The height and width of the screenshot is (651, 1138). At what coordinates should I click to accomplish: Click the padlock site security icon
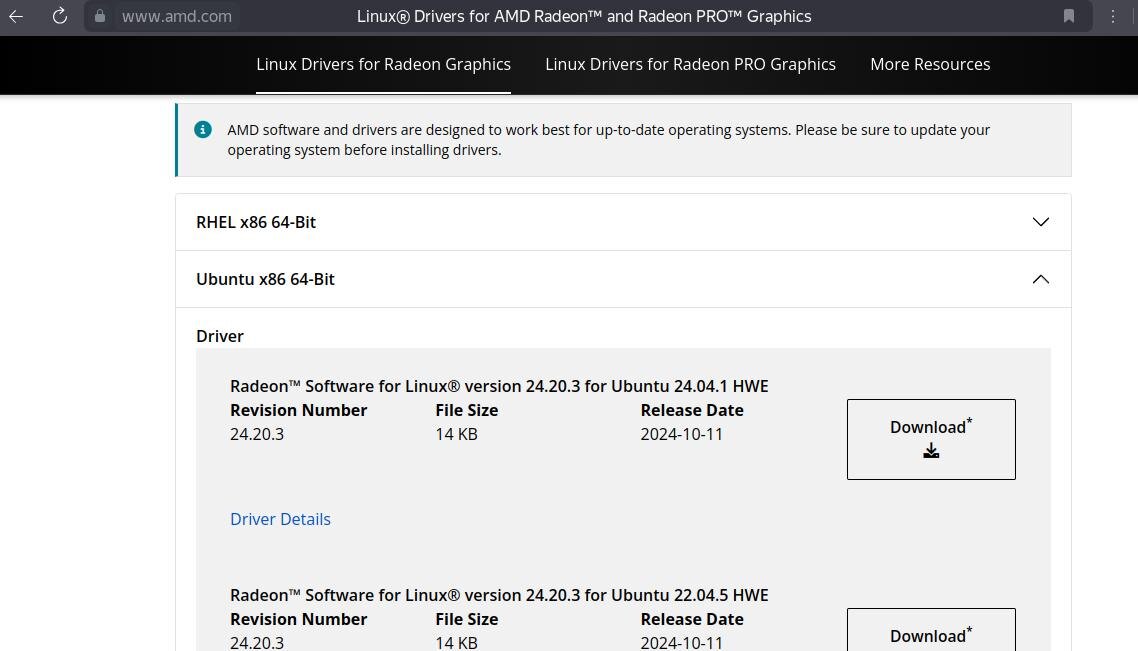[x=100, y=16]
